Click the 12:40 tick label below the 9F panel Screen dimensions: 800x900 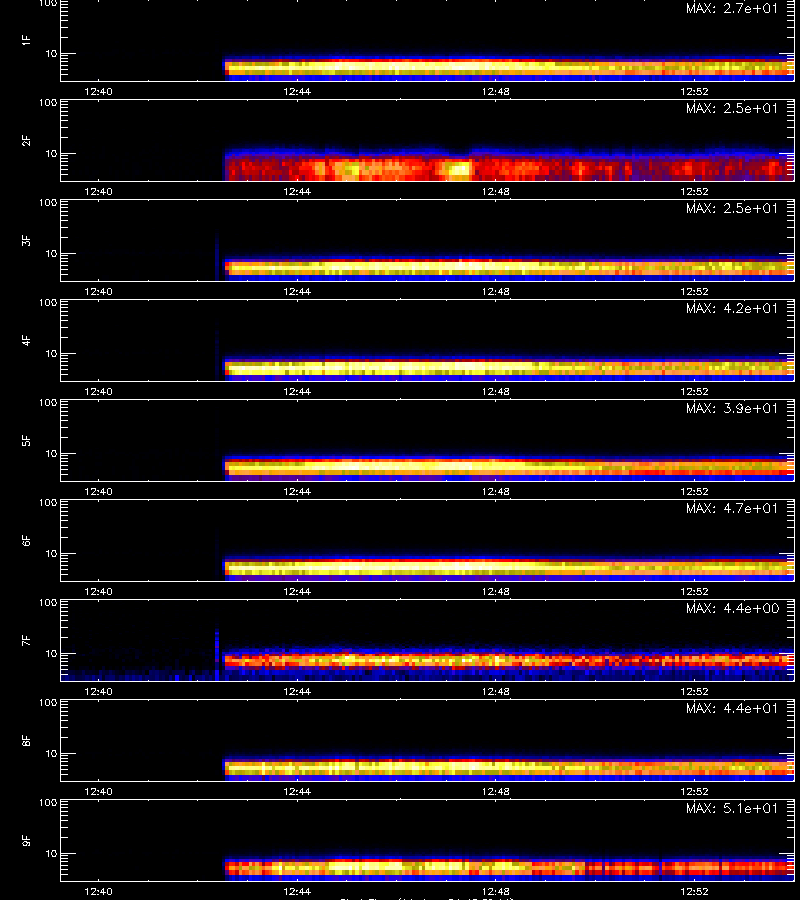(98, 891)
